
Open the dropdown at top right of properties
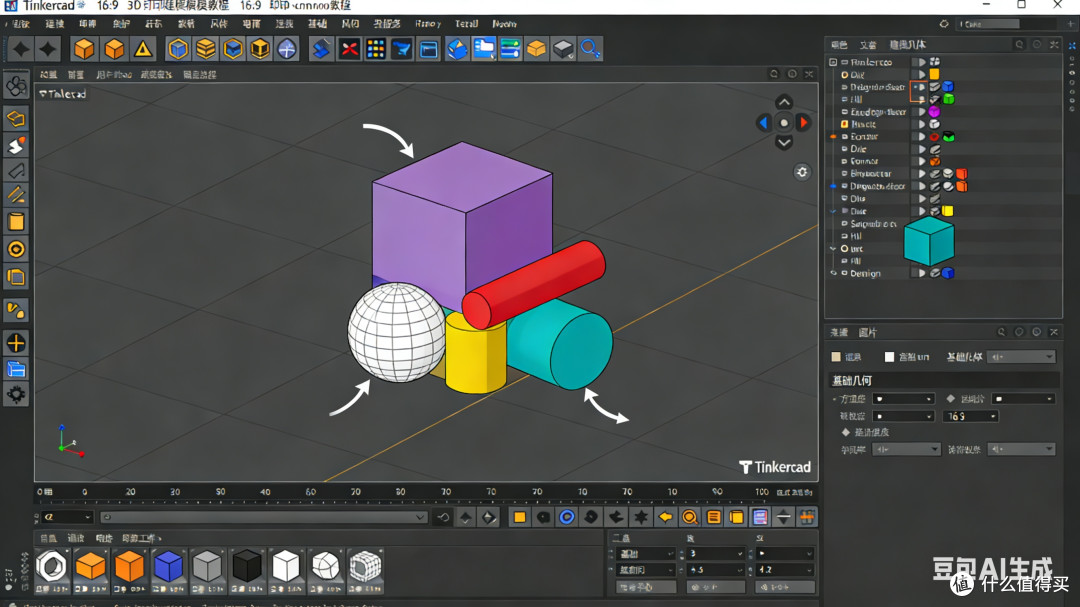point(1021,357)
